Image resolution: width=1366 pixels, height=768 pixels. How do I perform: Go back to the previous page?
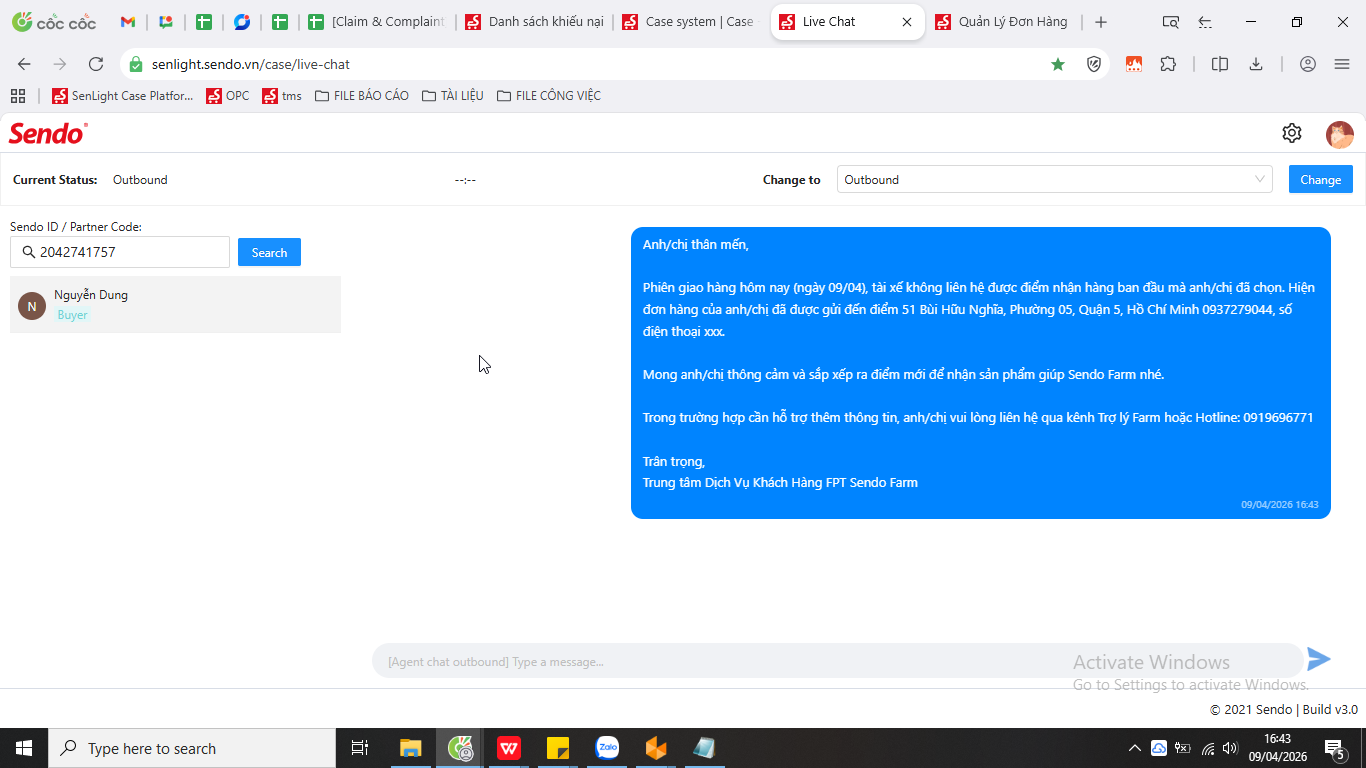24,64
